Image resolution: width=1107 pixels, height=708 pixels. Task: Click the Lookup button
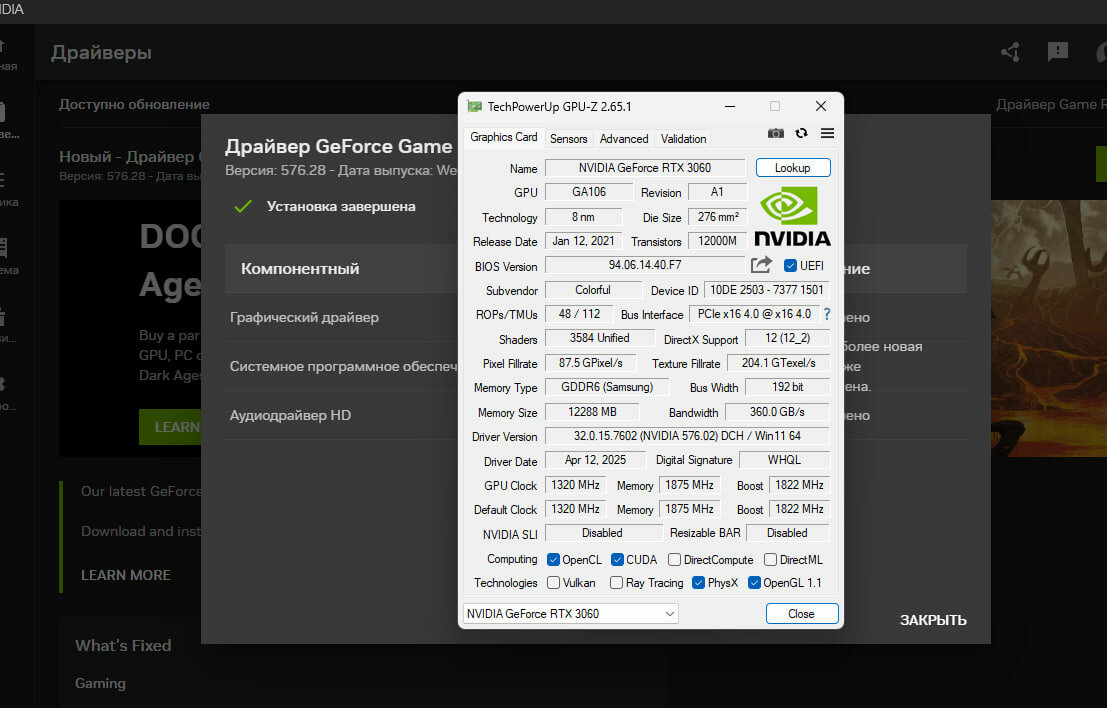[x=793, y=167]
